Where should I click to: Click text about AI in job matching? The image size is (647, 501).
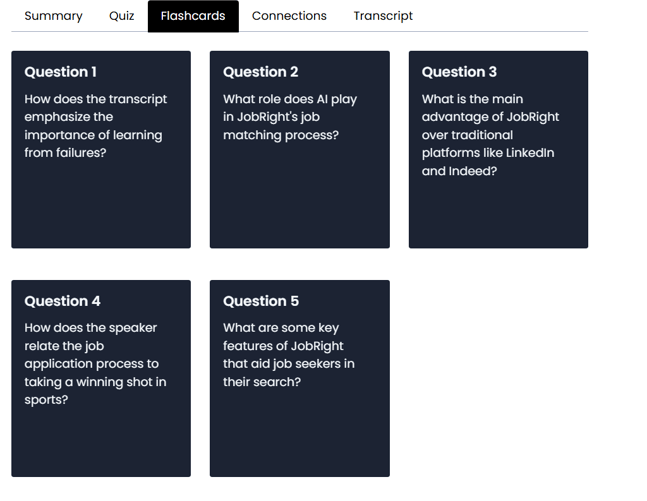(x=290, y=117)
